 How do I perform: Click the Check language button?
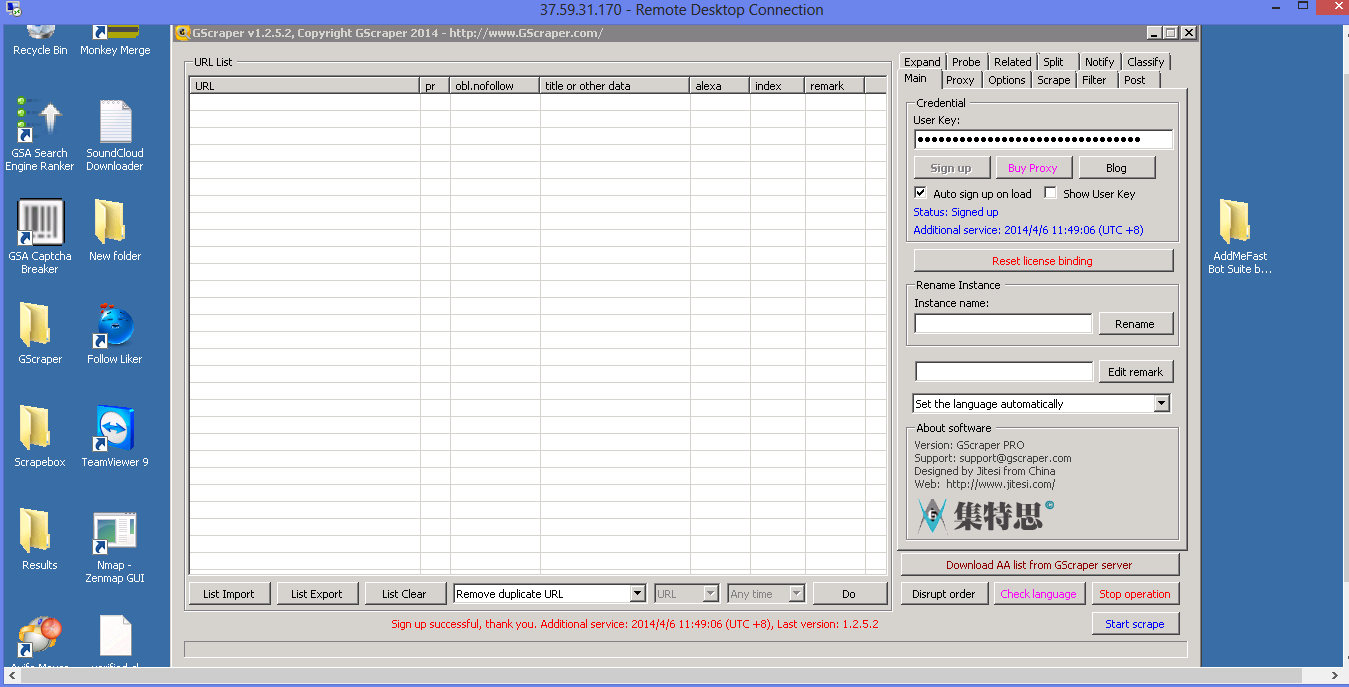[x=1038, y=594]
